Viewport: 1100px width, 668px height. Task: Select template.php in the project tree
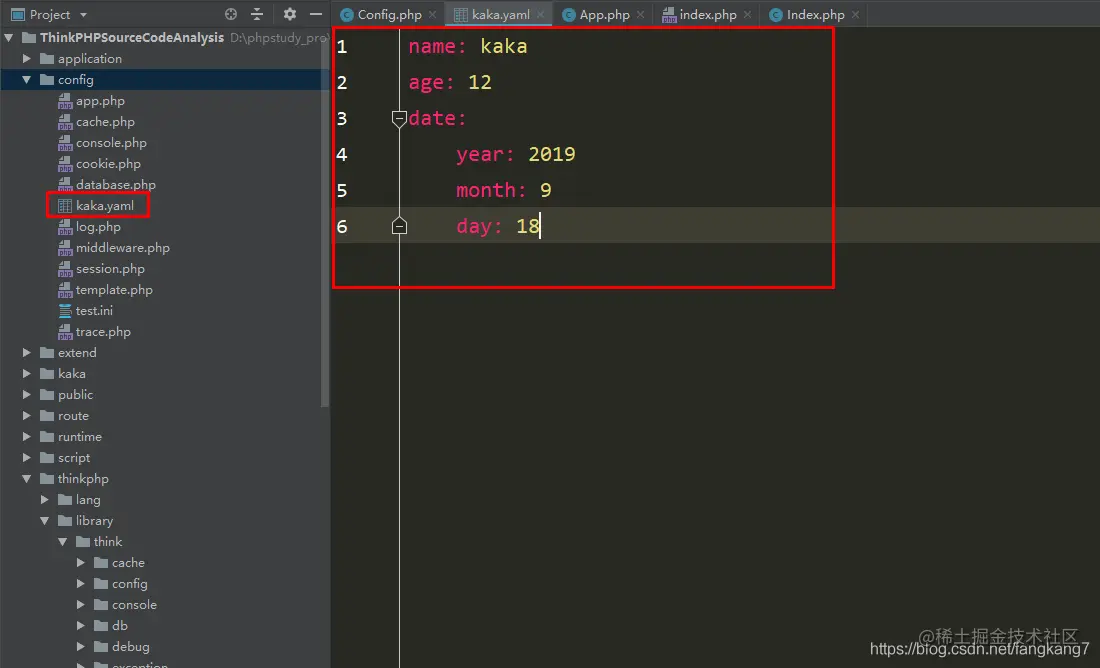(x=114, y=290)
